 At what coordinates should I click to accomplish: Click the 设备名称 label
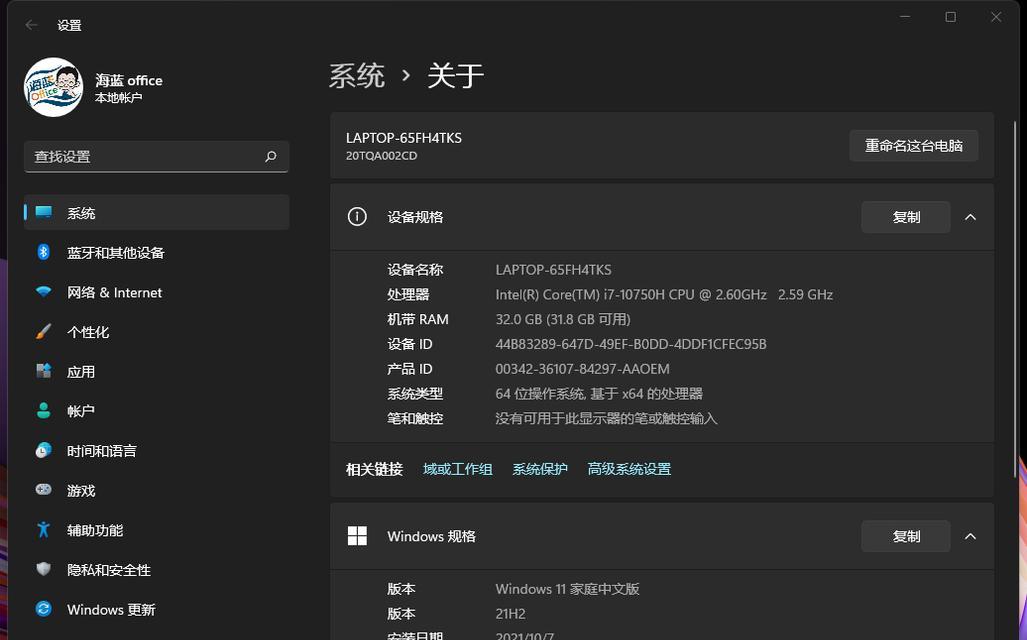pos(415,270)
